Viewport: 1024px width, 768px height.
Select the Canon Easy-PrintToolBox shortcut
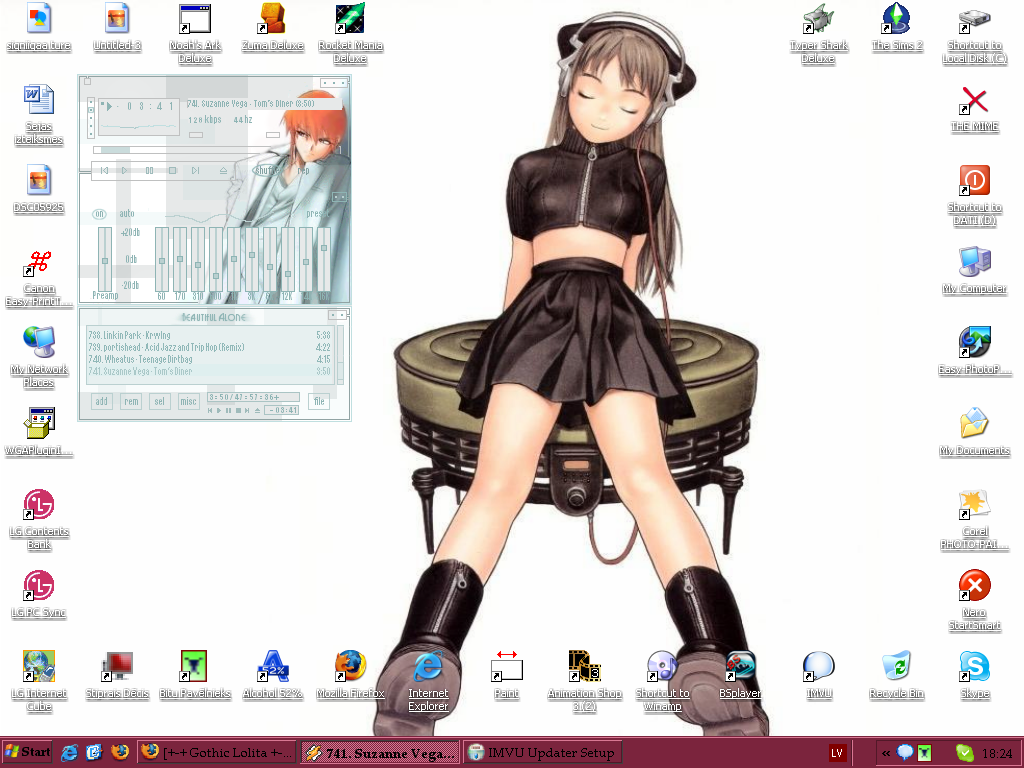point(39,279)
